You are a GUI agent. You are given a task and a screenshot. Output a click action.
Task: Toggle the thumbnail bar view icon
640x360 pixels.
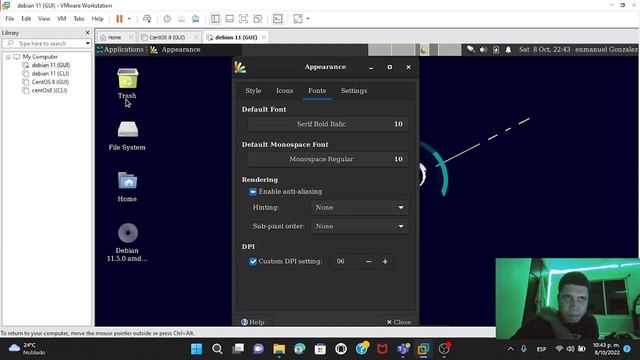(x=229, y=19)
